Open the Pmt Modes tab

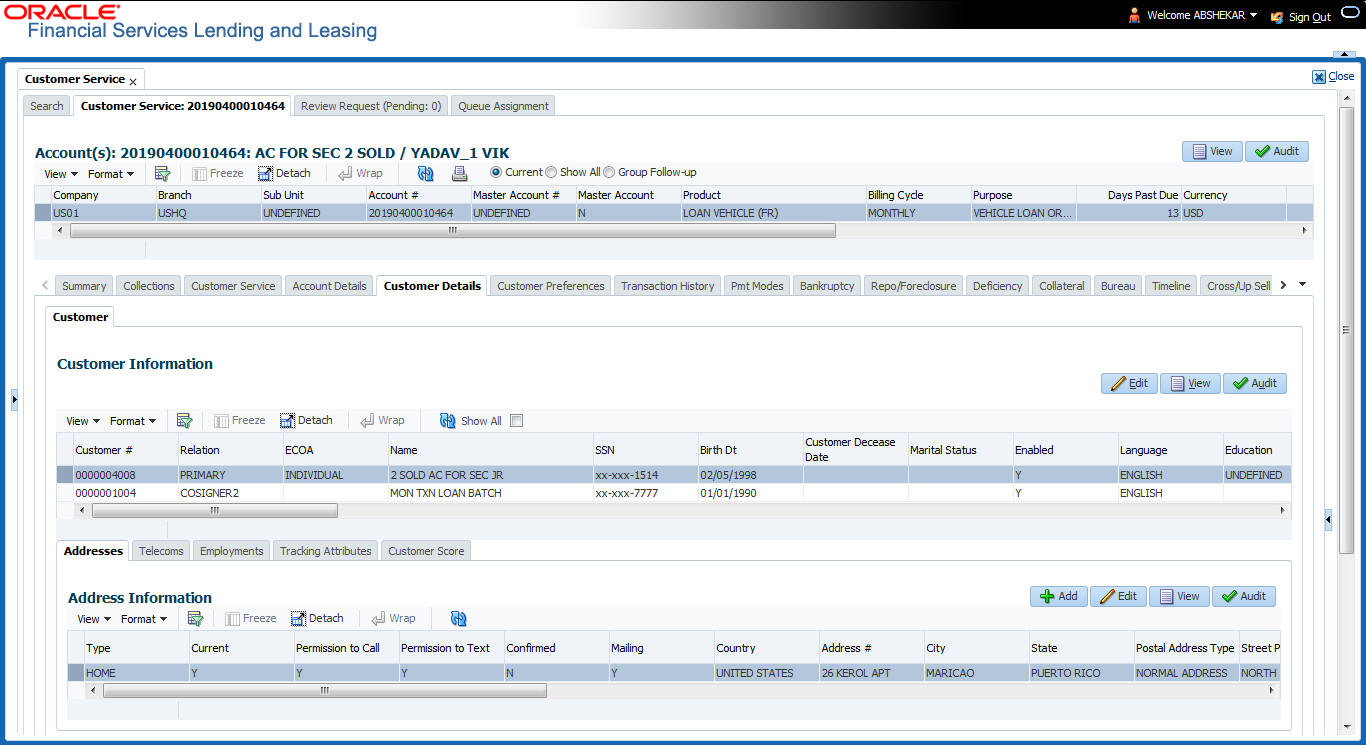coord(757,286)
